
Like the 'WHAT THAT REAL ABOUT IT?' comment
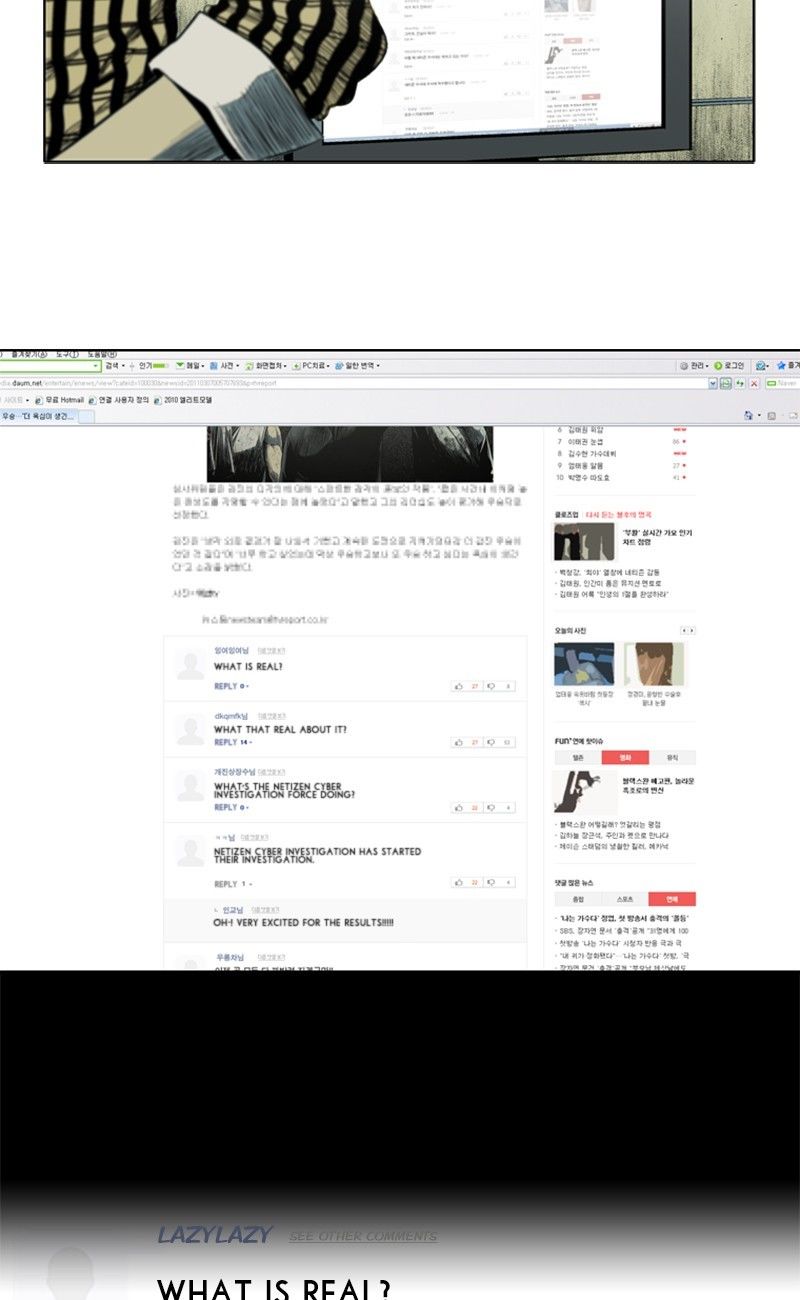pyautogui.click(x=459, y=742)
